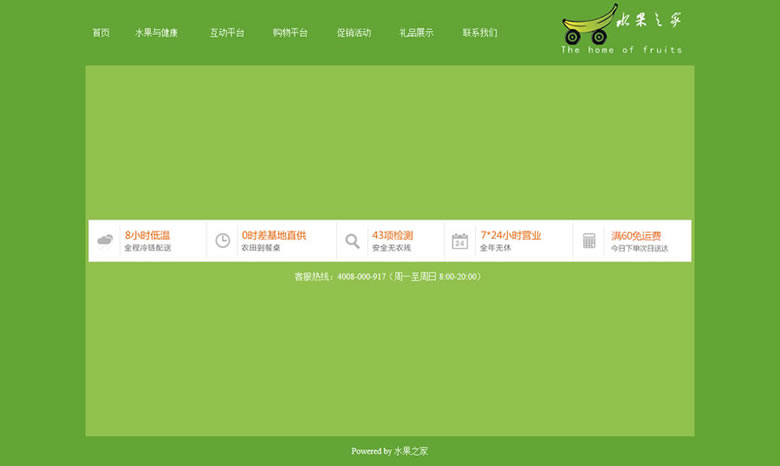Viewport: 780px width, 466px height.
Task: Click the 7*24小时营业 heading
Action: coord(510,235)
